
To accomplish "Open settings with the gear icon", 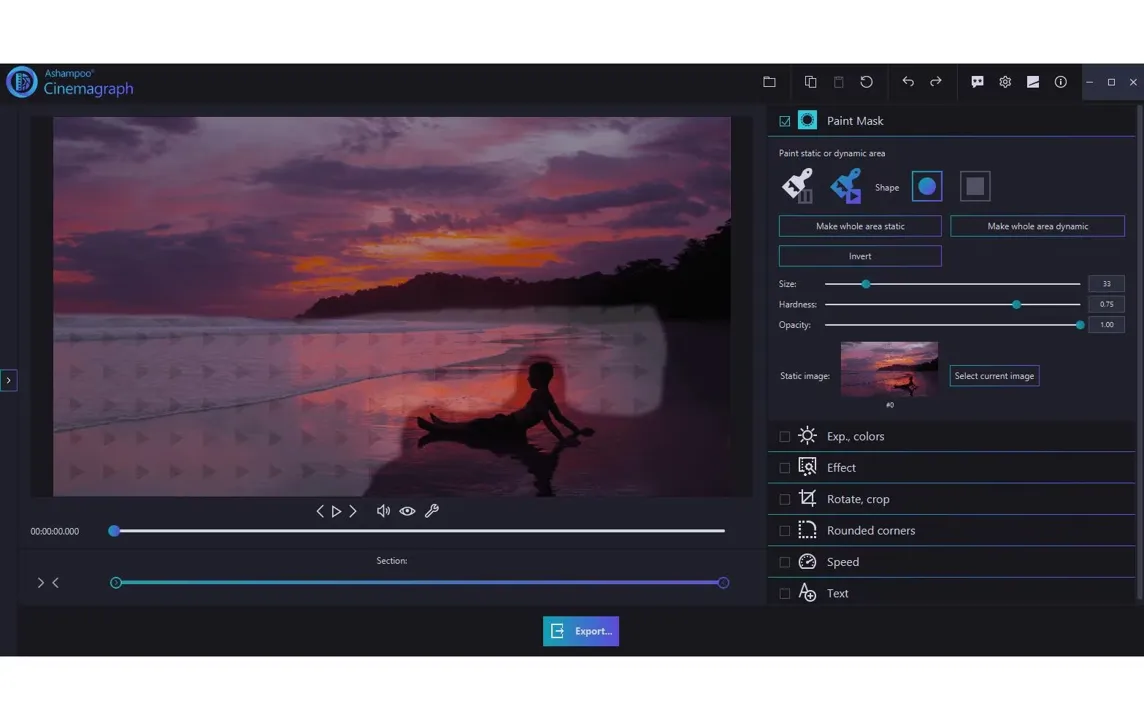I will [x=1005, y=82].
